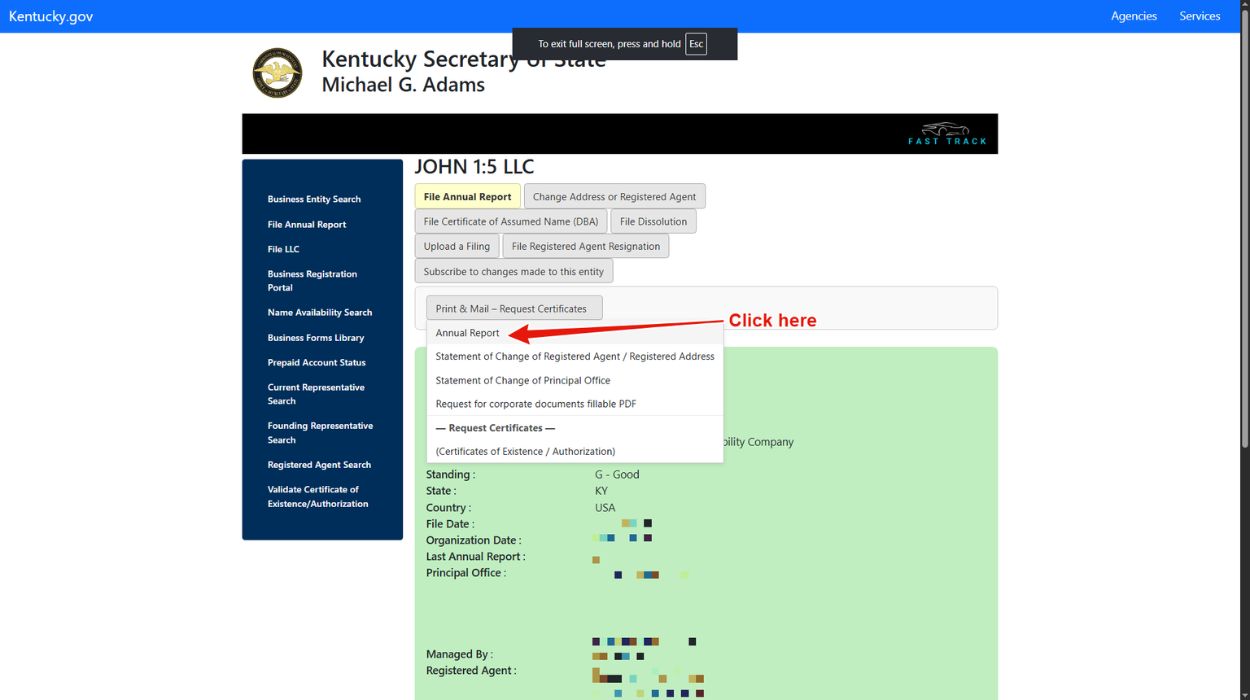Open File Certificate of Assumed Name (DBA)

[x=511, y=222]
